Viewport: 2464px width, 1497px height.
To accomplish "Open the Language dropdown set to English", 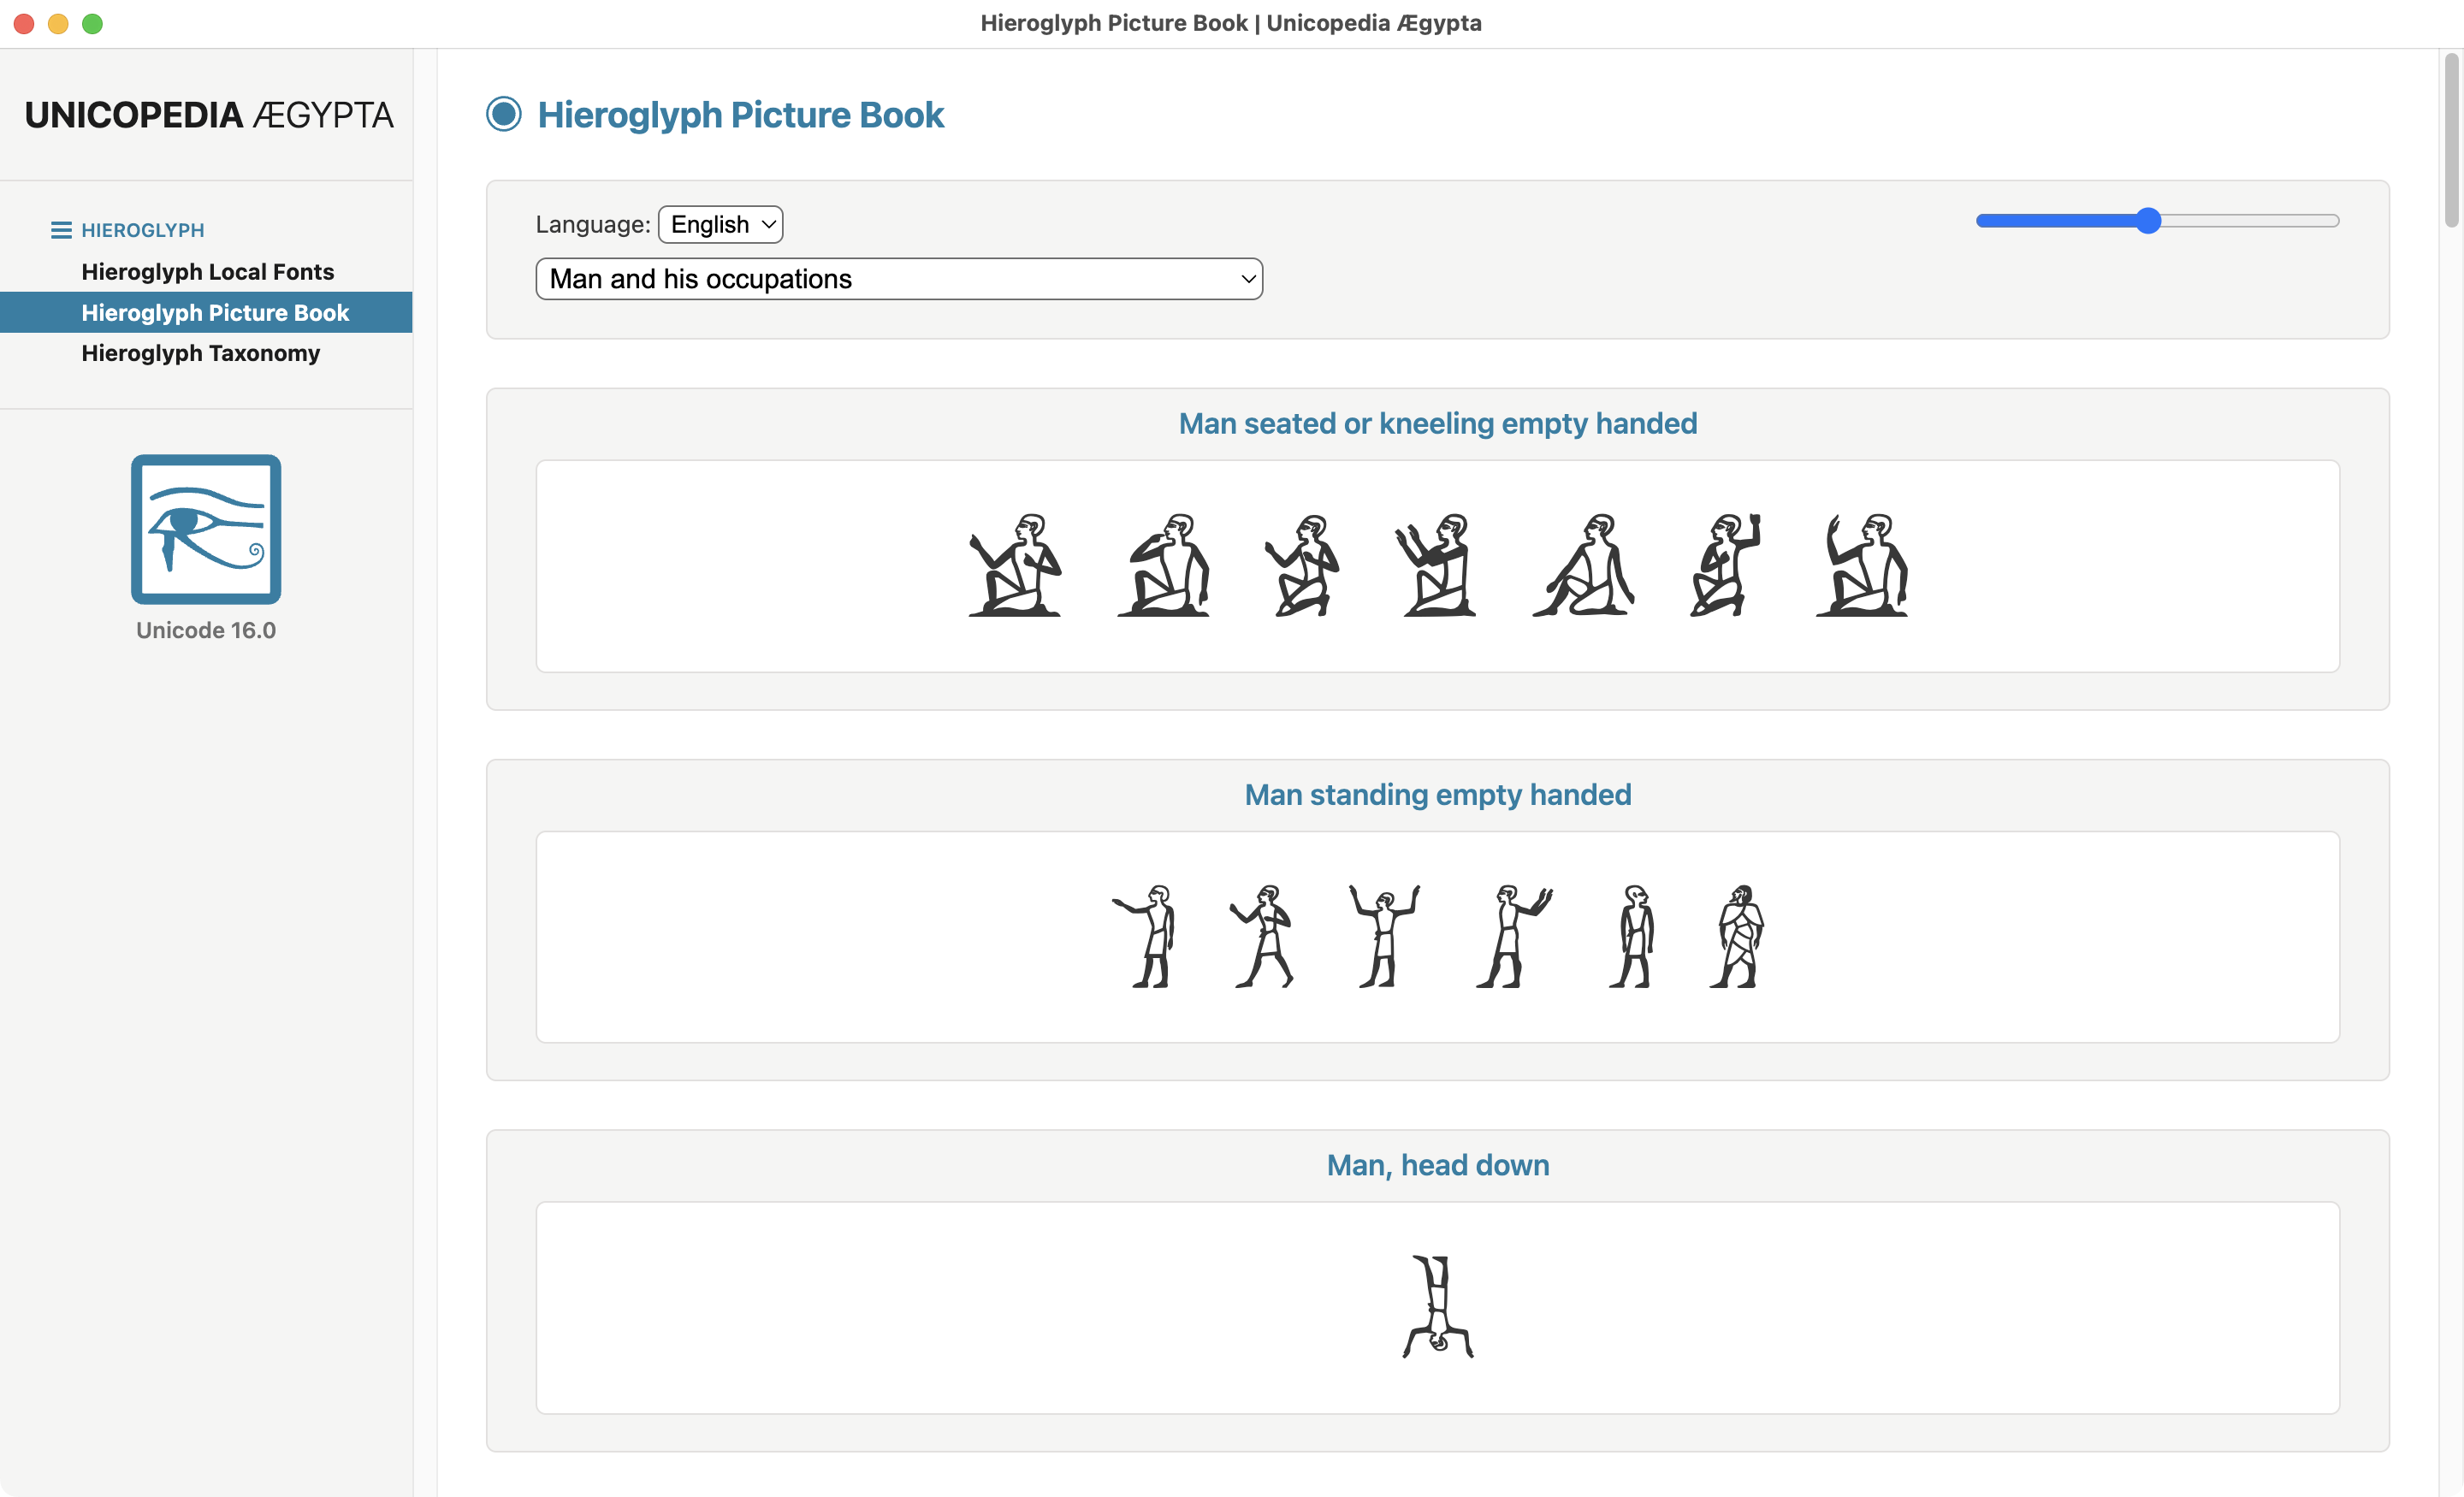I will 720,224.
